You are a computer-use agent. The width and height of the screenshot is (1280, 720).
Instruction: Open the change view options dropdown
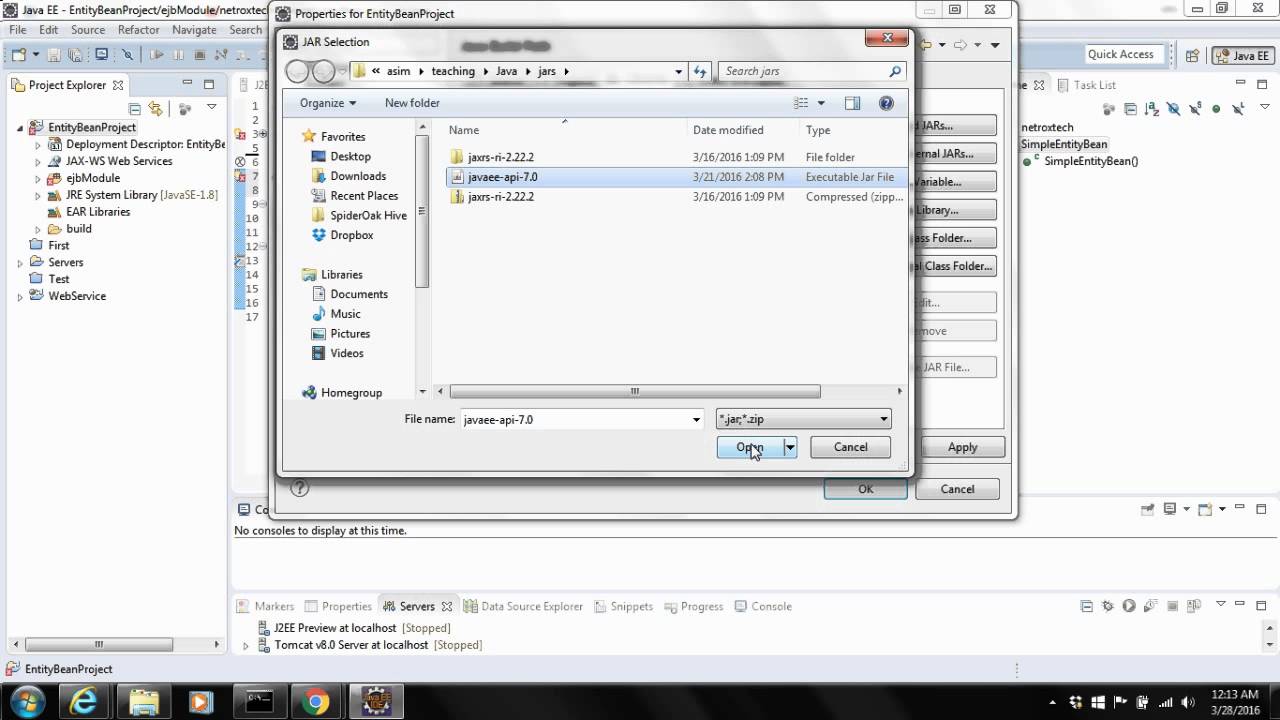point(821,103)
